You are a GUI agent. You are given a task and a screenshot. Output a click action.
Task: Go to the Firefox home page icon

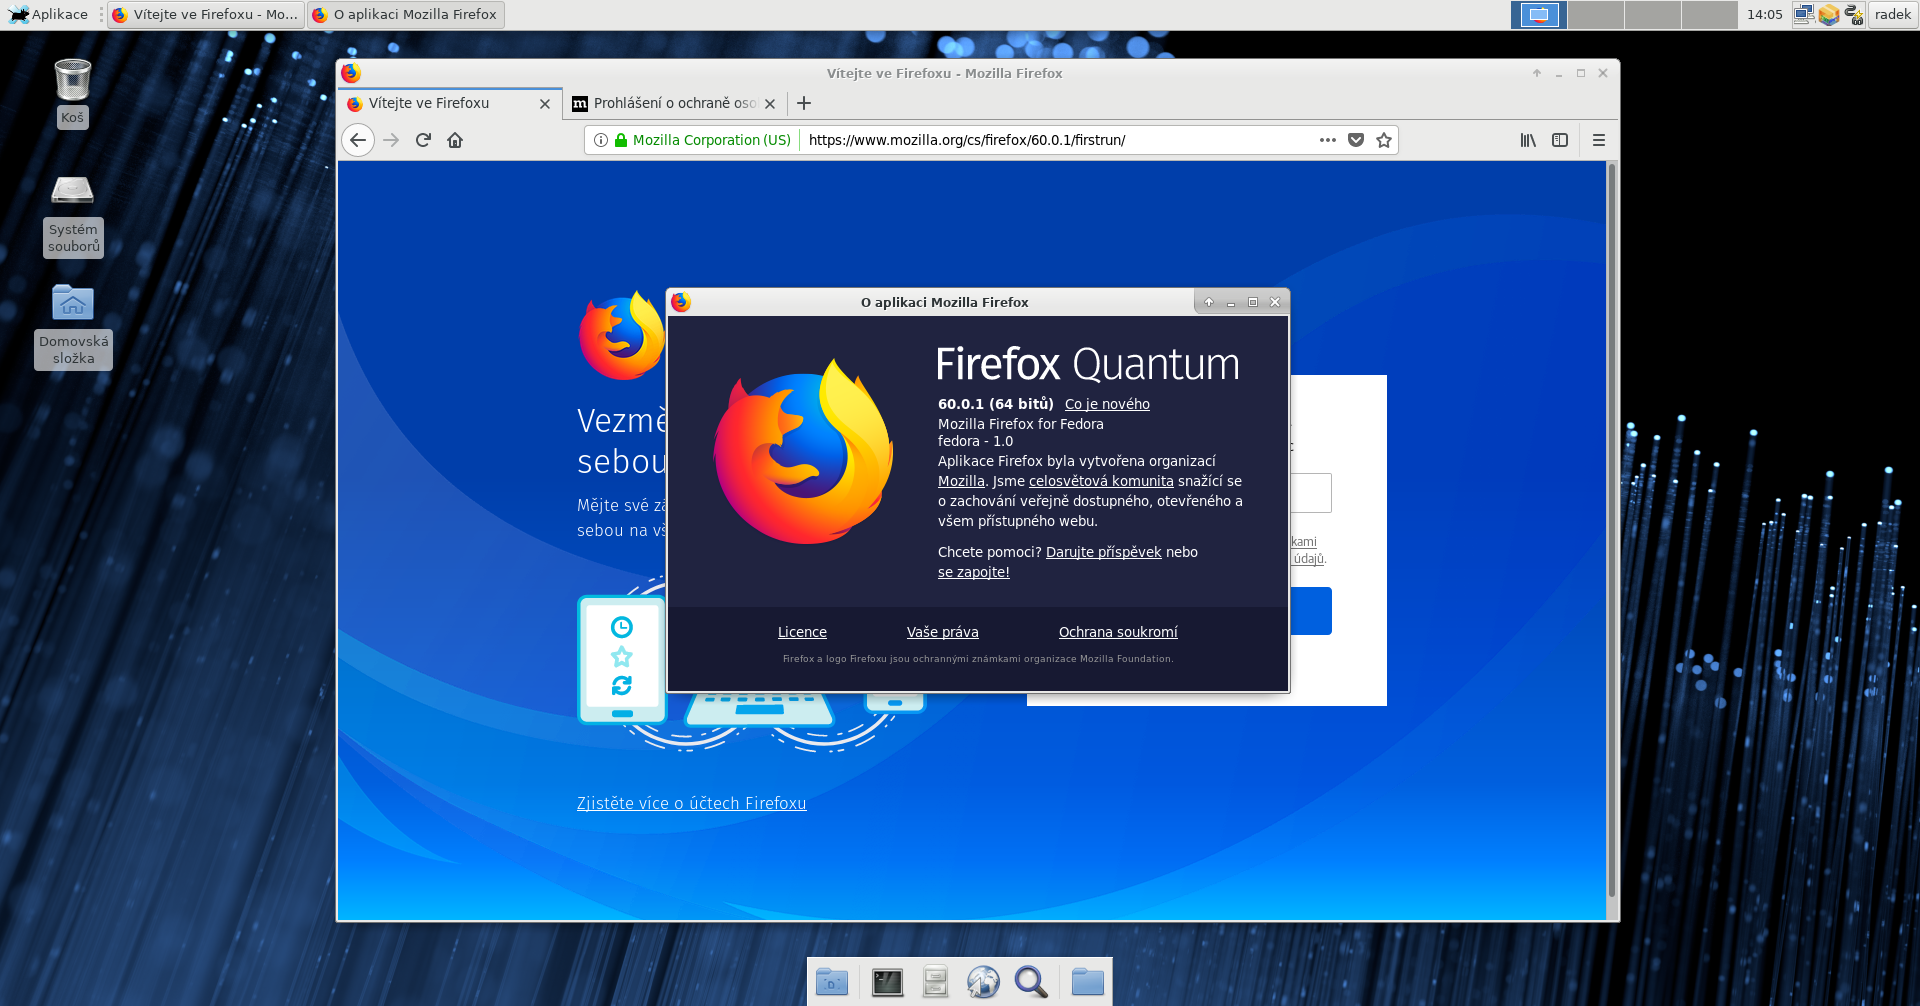coord(455,140)
